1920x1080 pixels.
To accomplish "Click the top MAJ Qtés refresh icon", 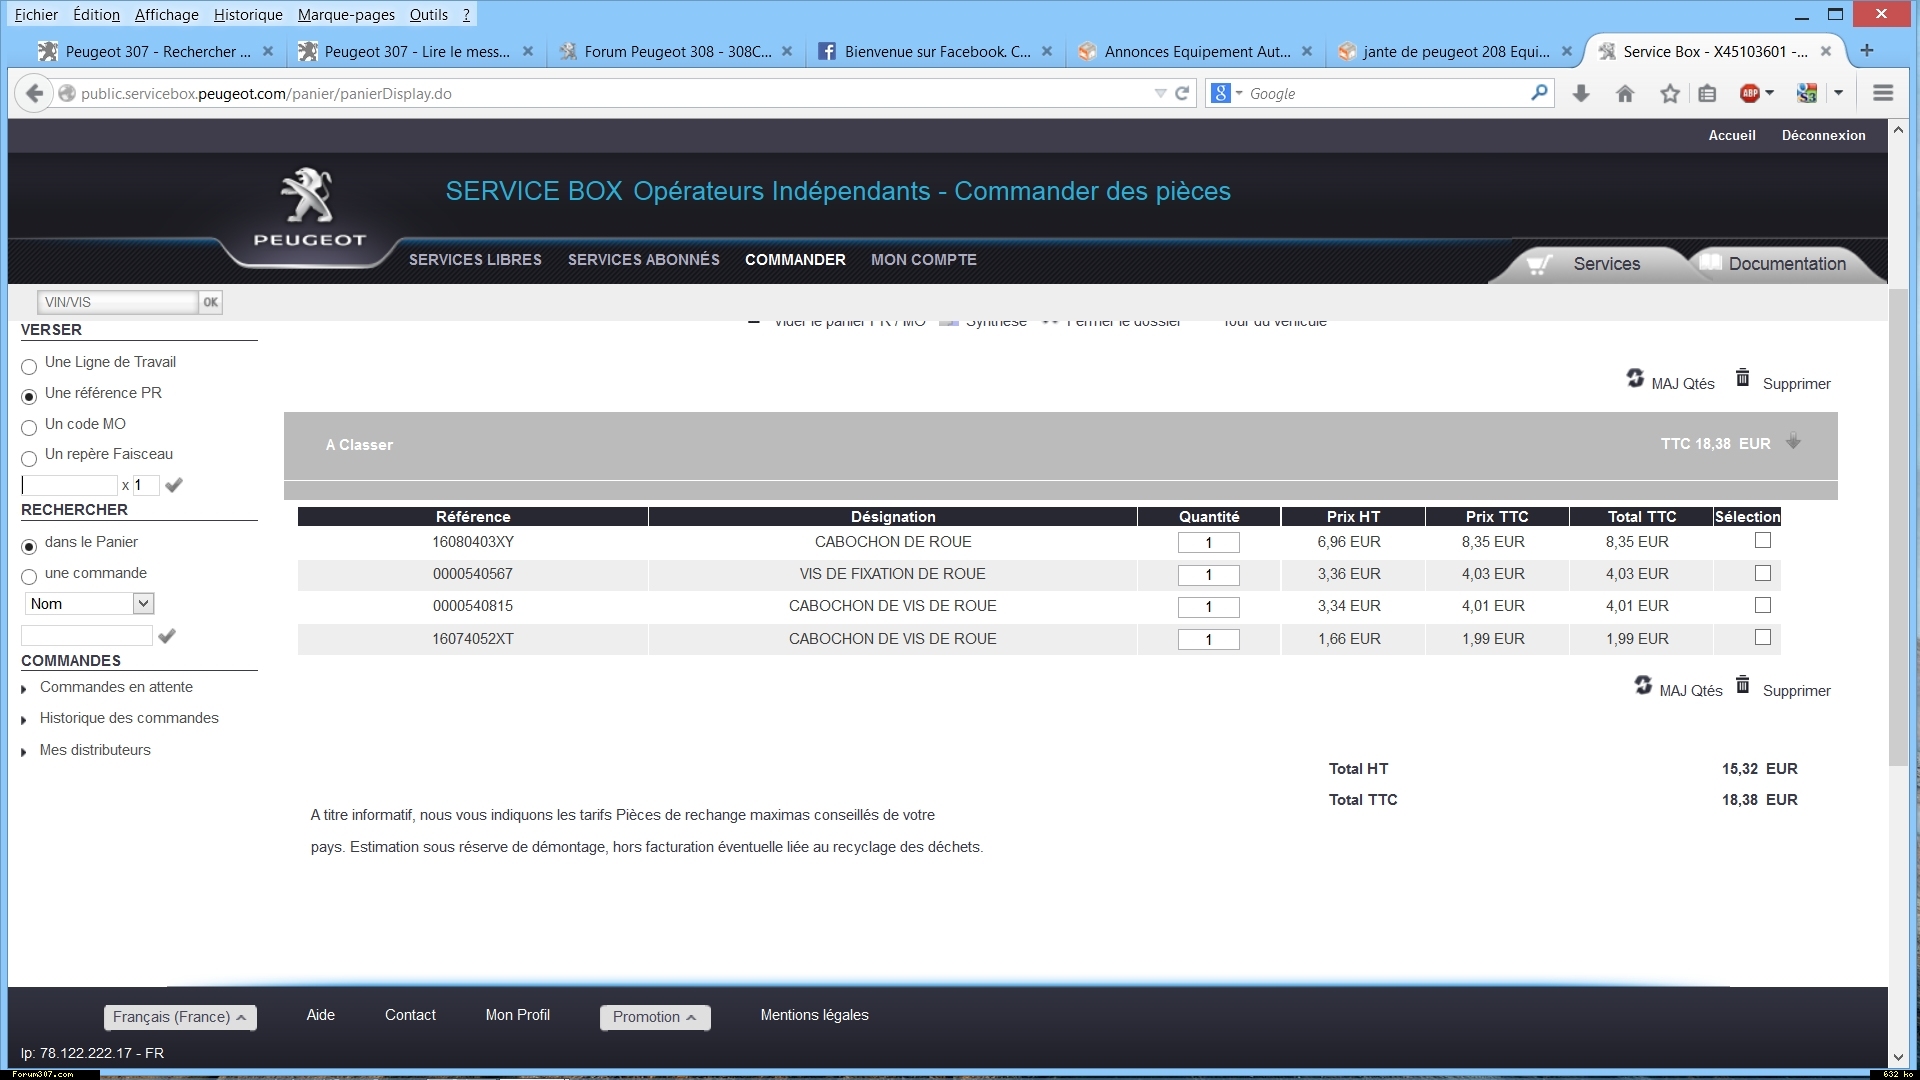I will pos(1635,378).
